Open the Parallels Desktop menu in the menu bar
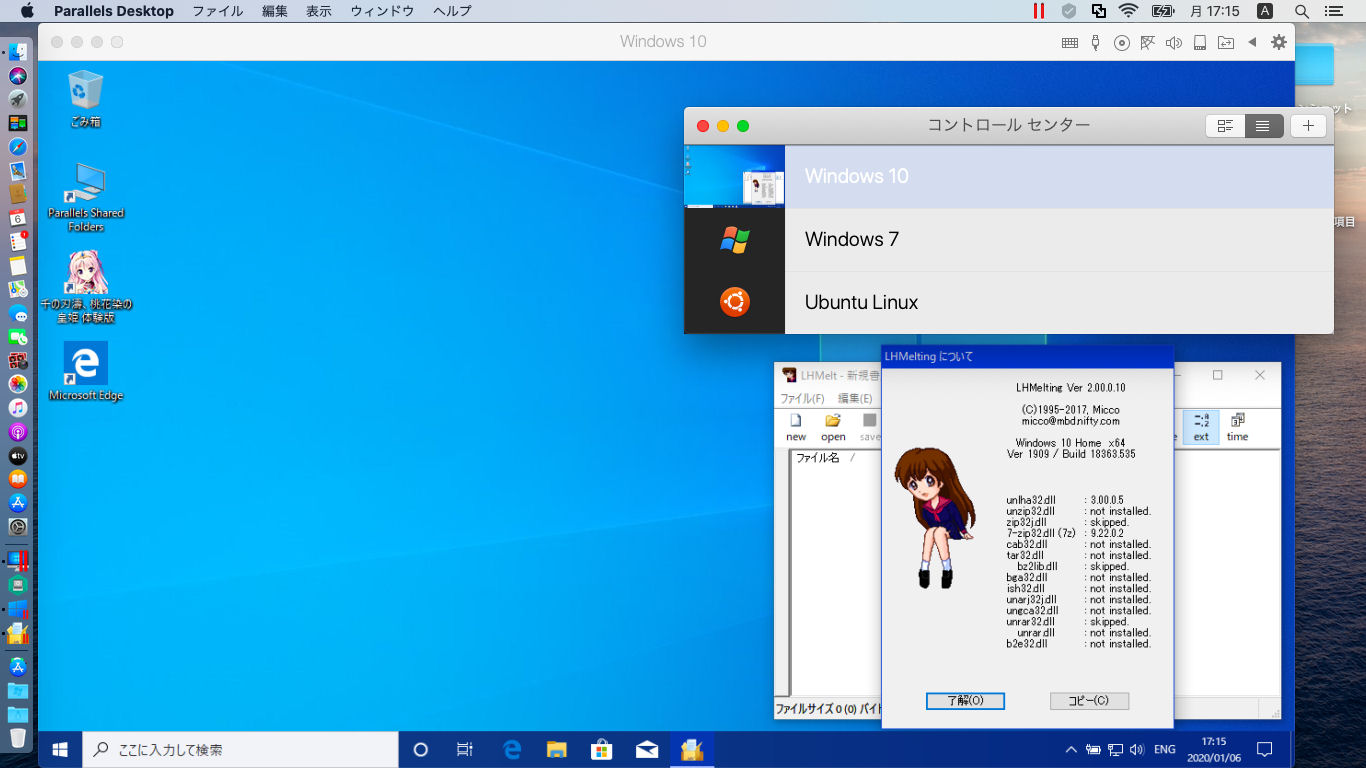 tap(114, 11)
